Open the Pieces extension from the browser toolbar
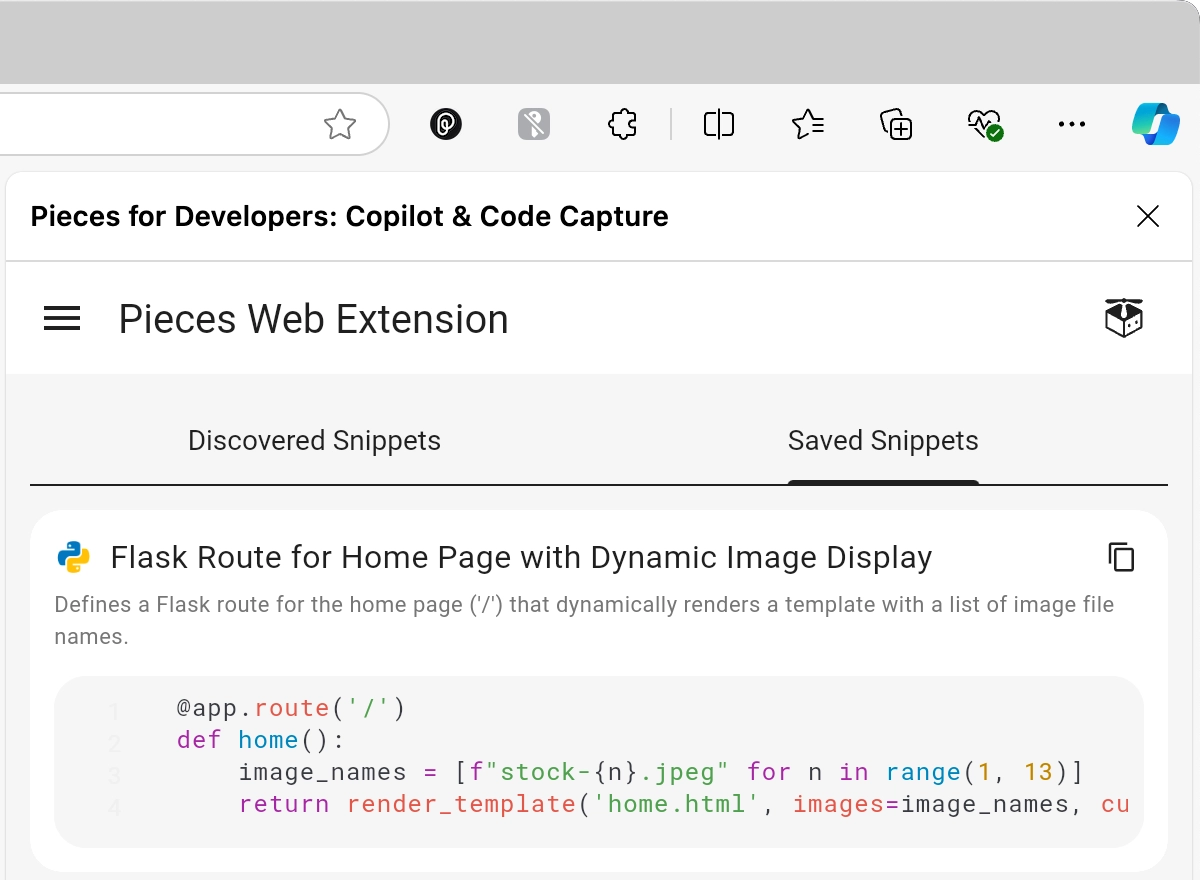 point(446,124)
